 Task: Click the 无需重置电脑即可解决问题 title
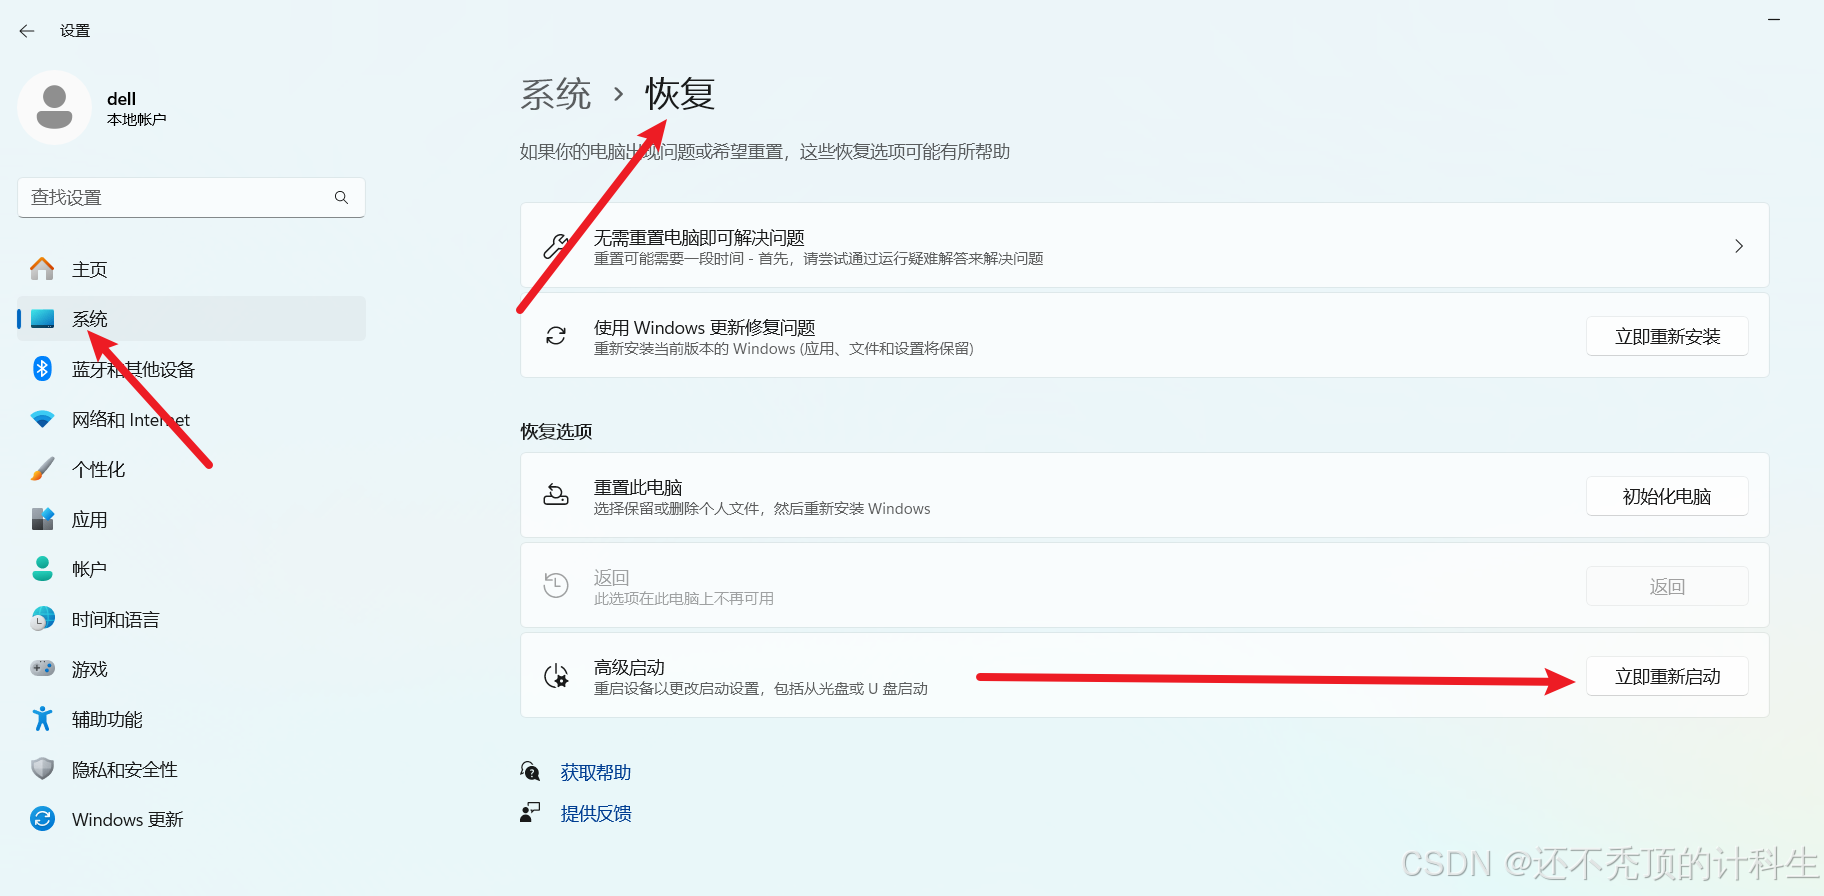[x=699, y=237]
